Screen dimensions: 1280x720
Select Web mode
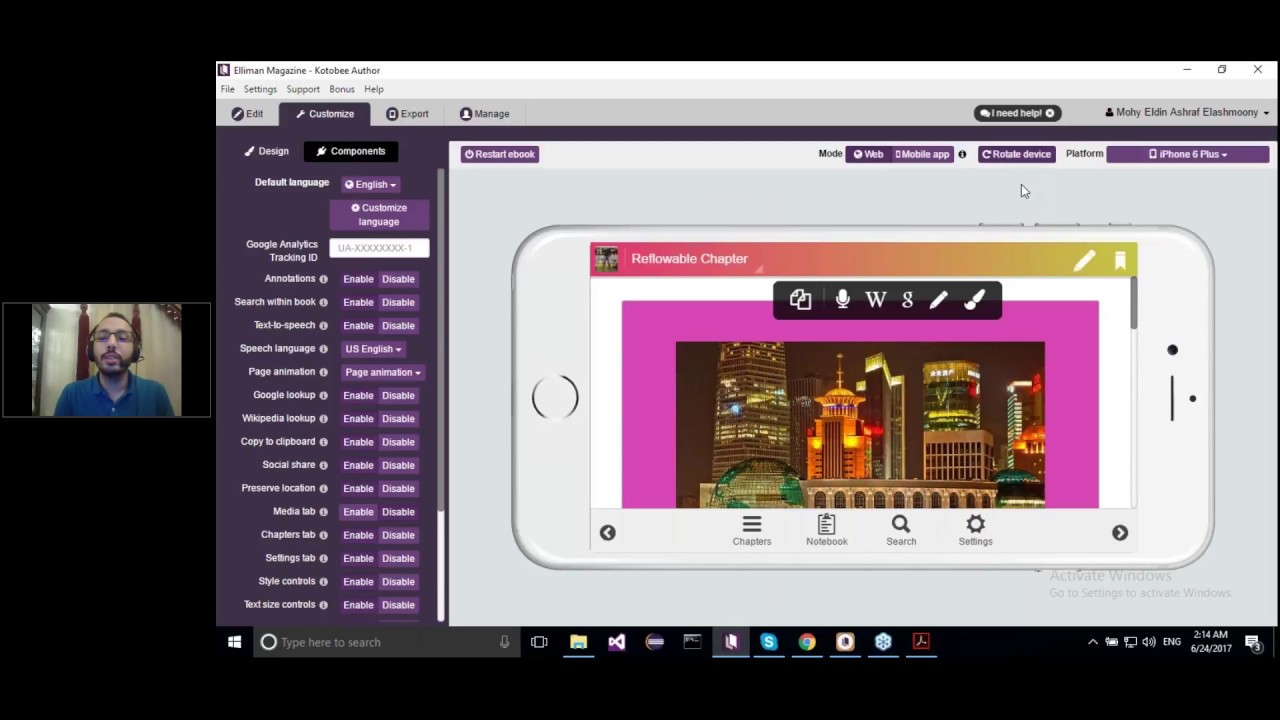pyautogui.click(x=868, y=154)
